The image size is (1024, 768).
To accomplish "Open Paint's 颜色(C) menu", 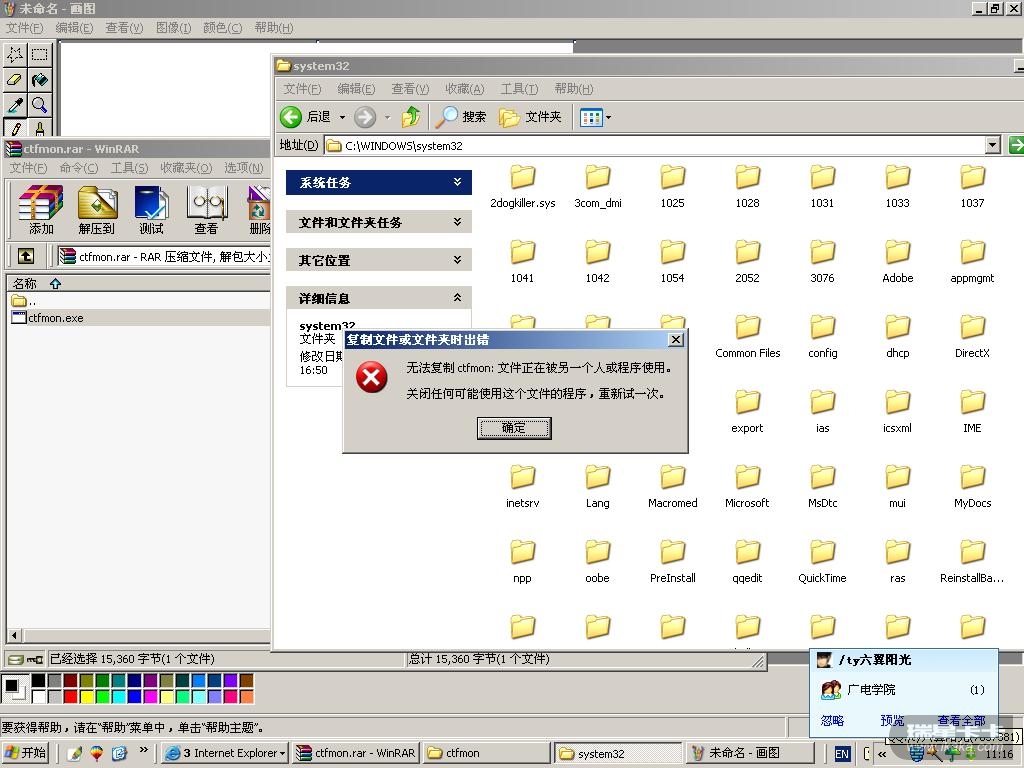I will point(223,27).
